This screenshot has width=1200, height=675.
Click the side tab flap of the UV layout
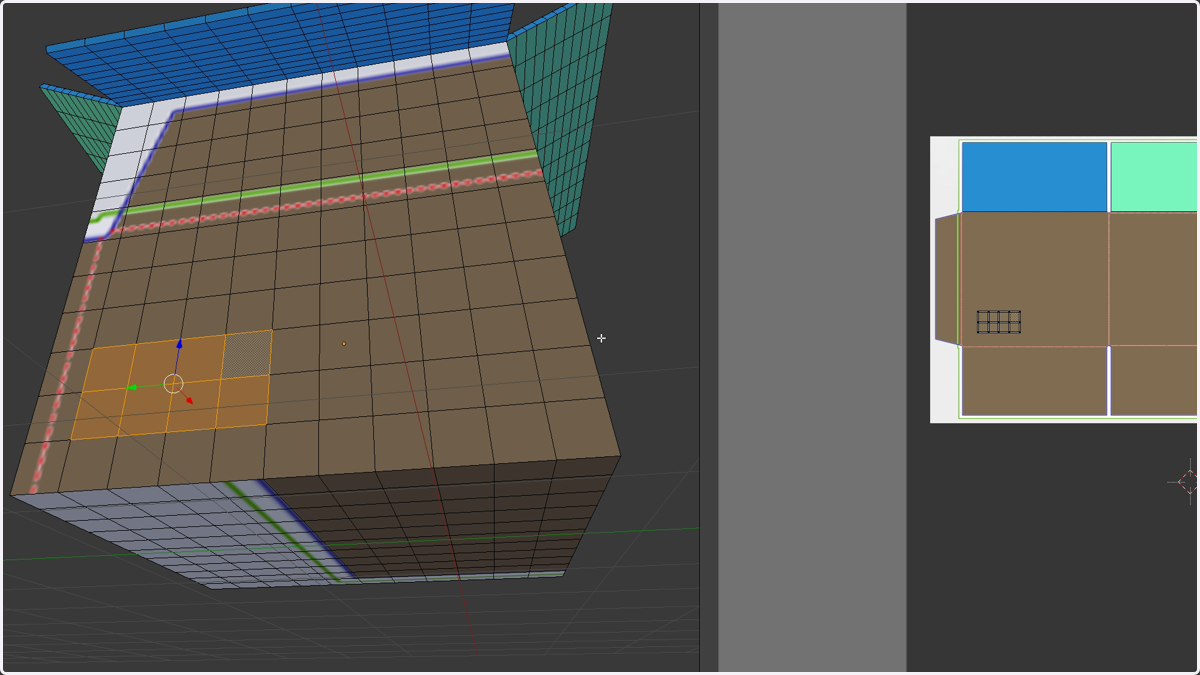tap(947, 279)
